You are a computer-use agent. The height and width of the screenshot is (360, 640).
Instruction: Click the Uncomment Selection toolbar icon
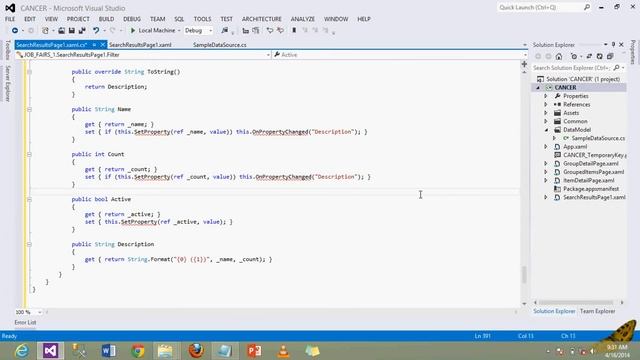click(280, 31)
